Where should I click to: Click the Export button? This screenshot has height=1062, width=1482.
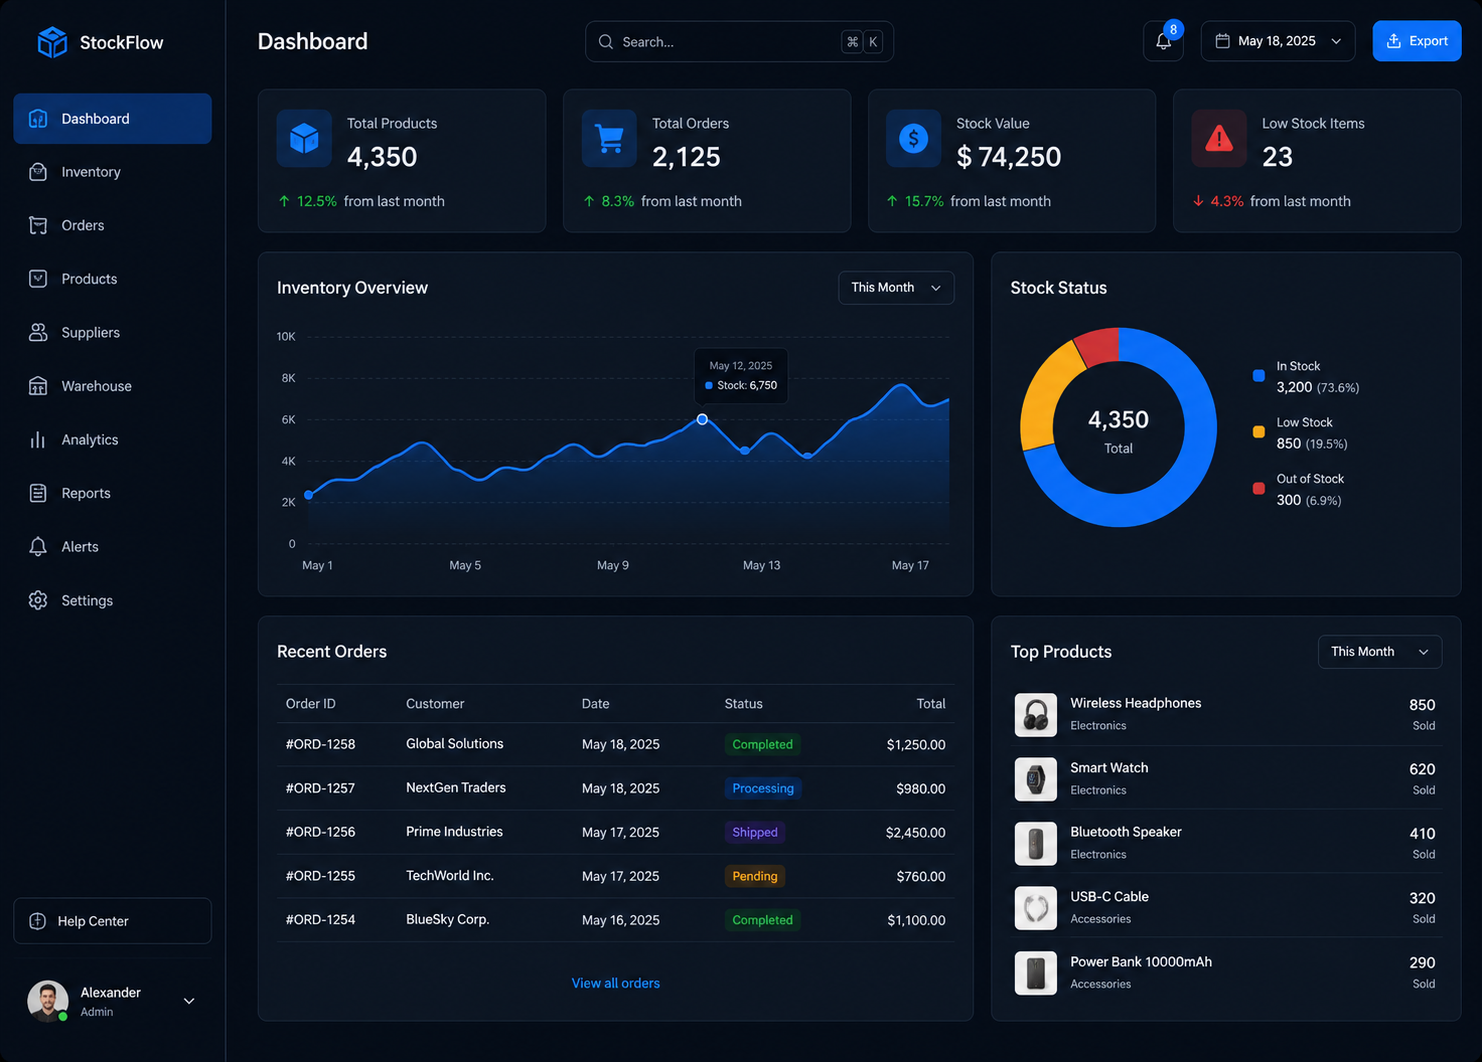click(1417, 41)
